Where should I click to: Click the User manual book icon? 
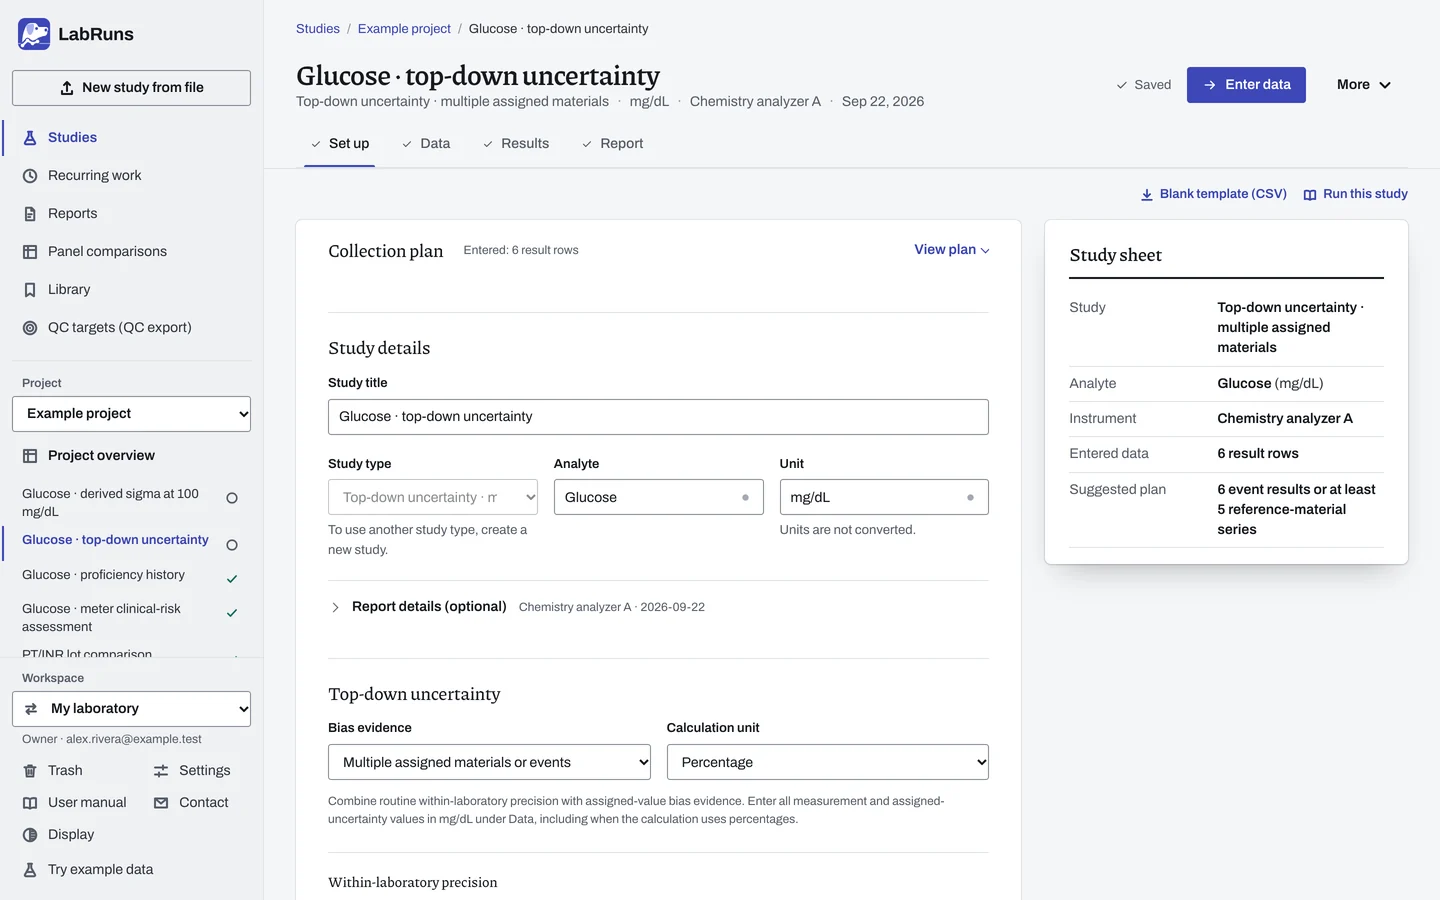(30, 803)
